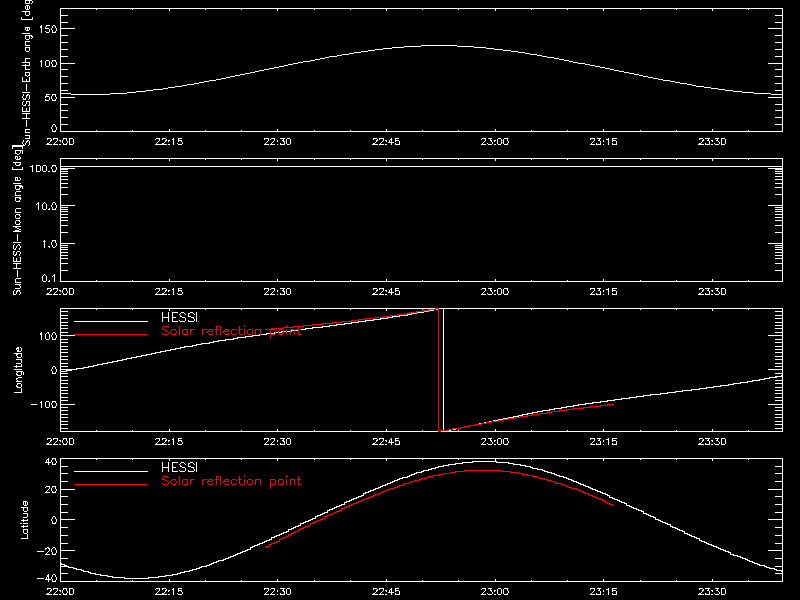This screenshot has width=800, height=600.
Task: Select the 23:30 time label under Earth angle plot
Action: (x=712, y=141)
